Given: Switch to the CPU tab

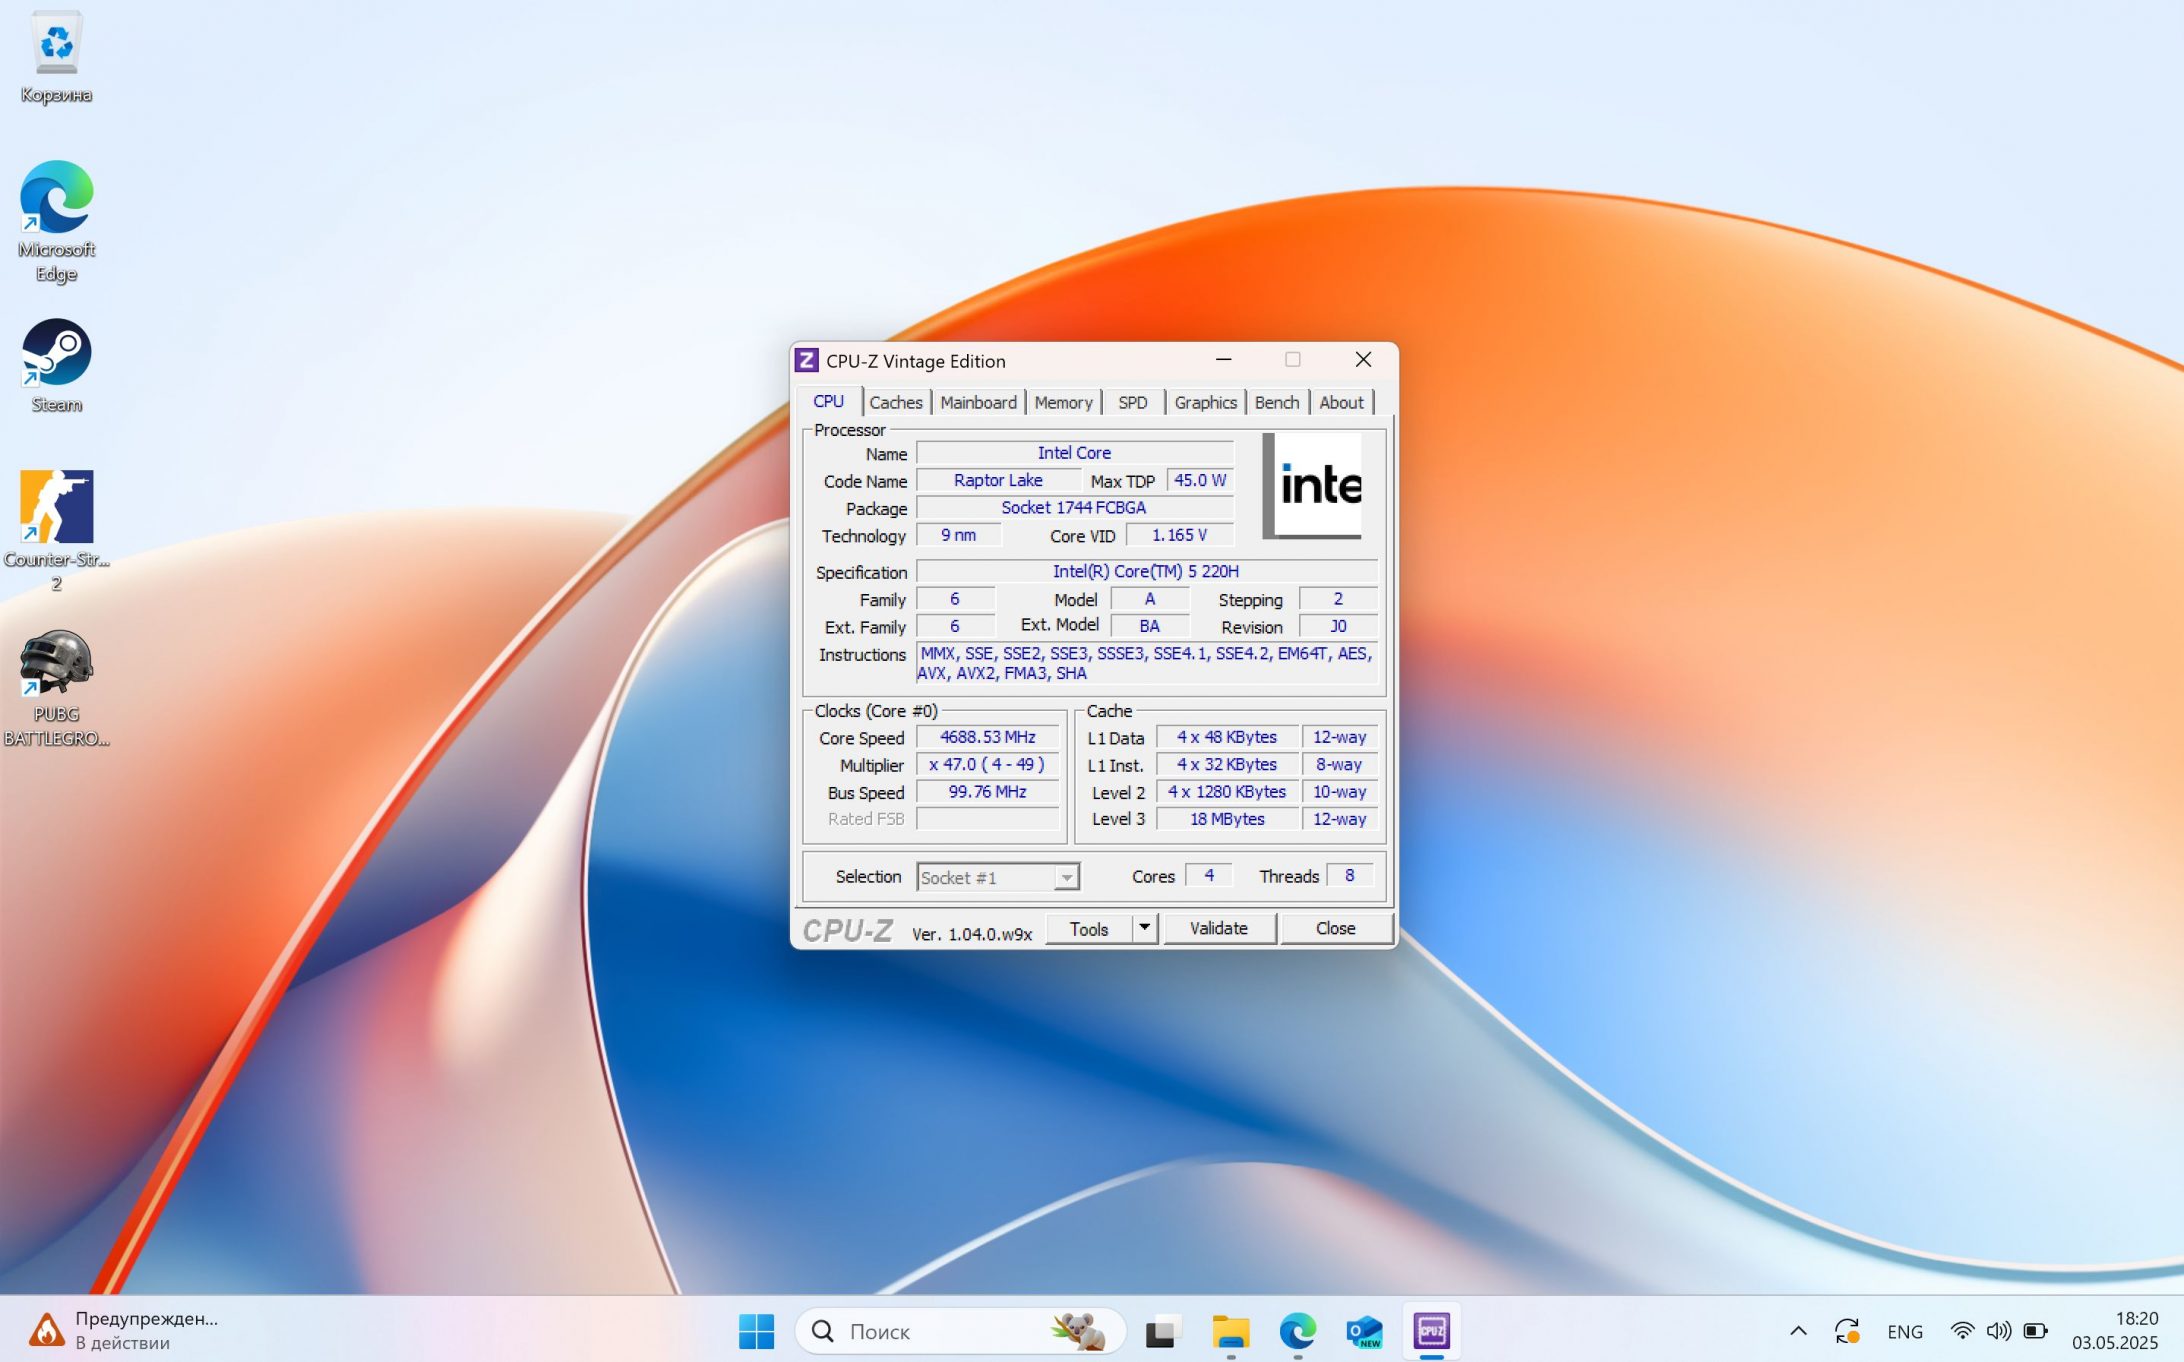Looking at the screenshot, I should coord(828,401).
